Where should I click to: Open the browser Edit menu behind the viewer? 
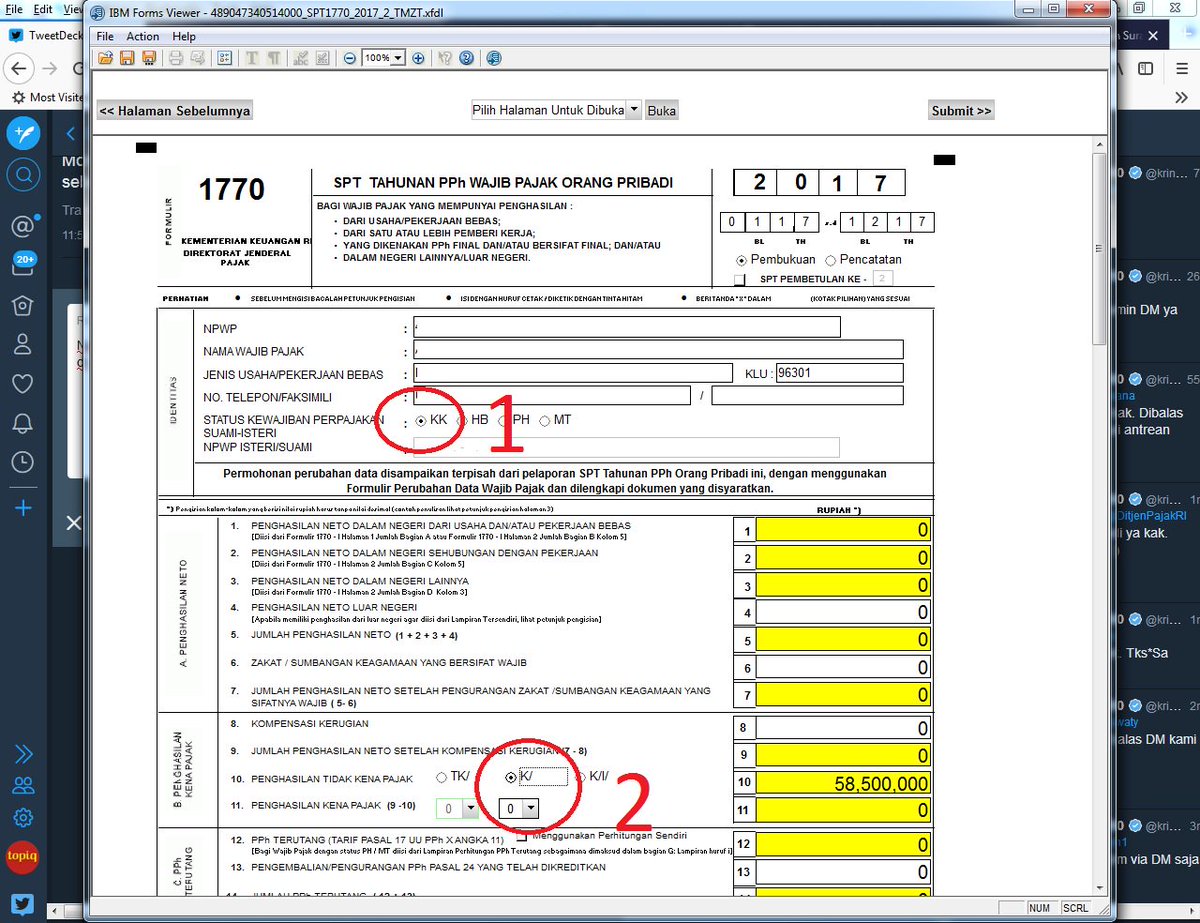coord(43,9)
